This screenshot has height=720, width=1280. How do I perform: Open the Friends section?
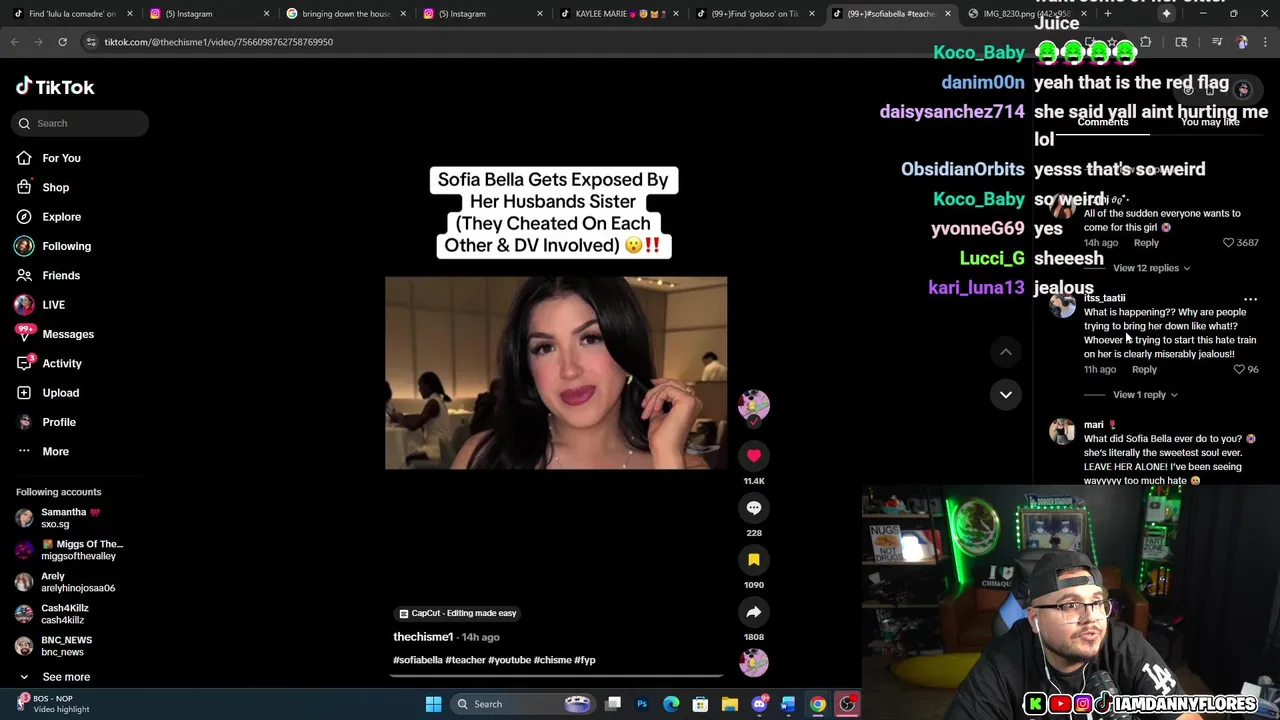tap(61, 275)
